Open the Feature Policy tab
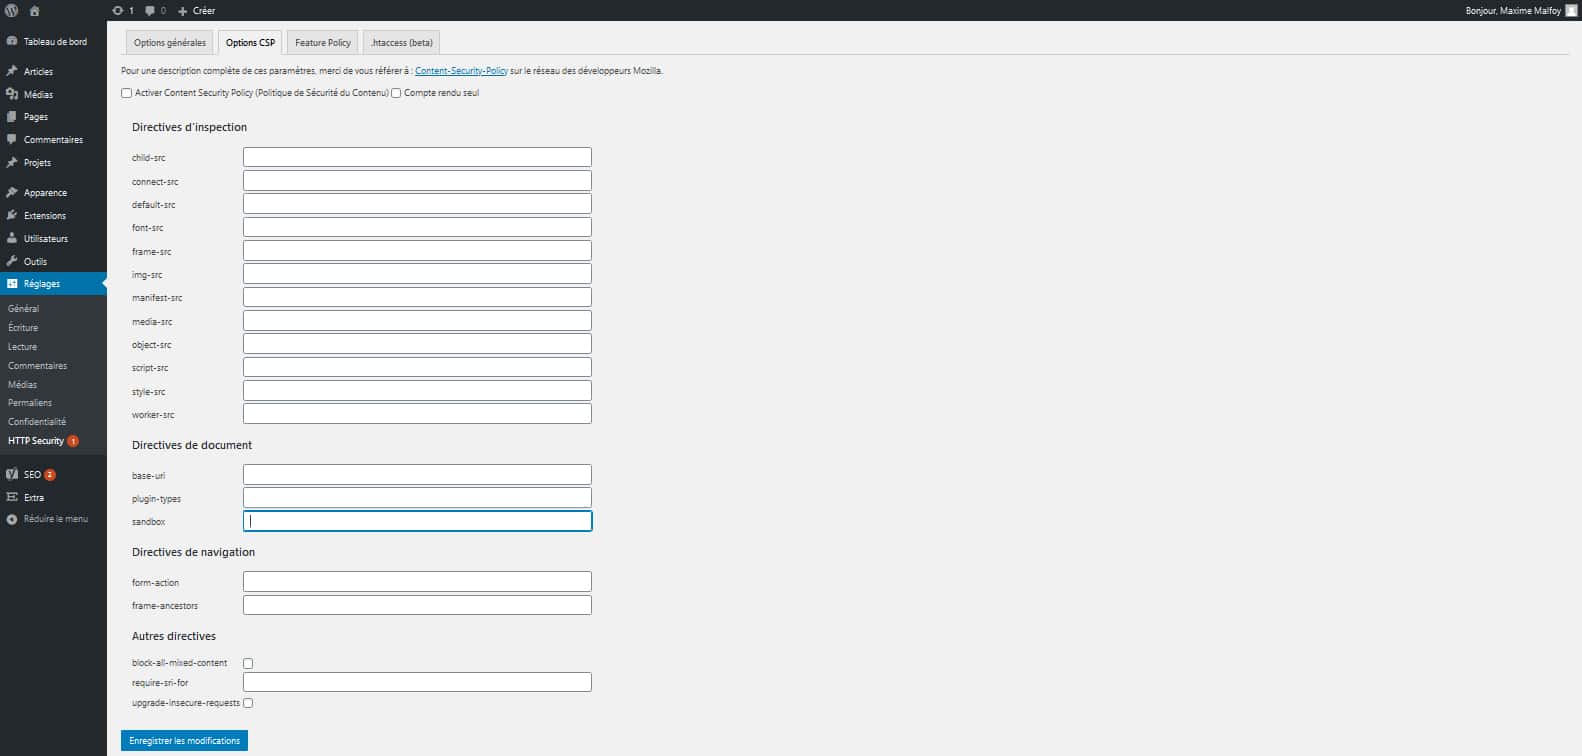Image resolution: width=1582 pixels, height=756 pixels. coord(323,43)
